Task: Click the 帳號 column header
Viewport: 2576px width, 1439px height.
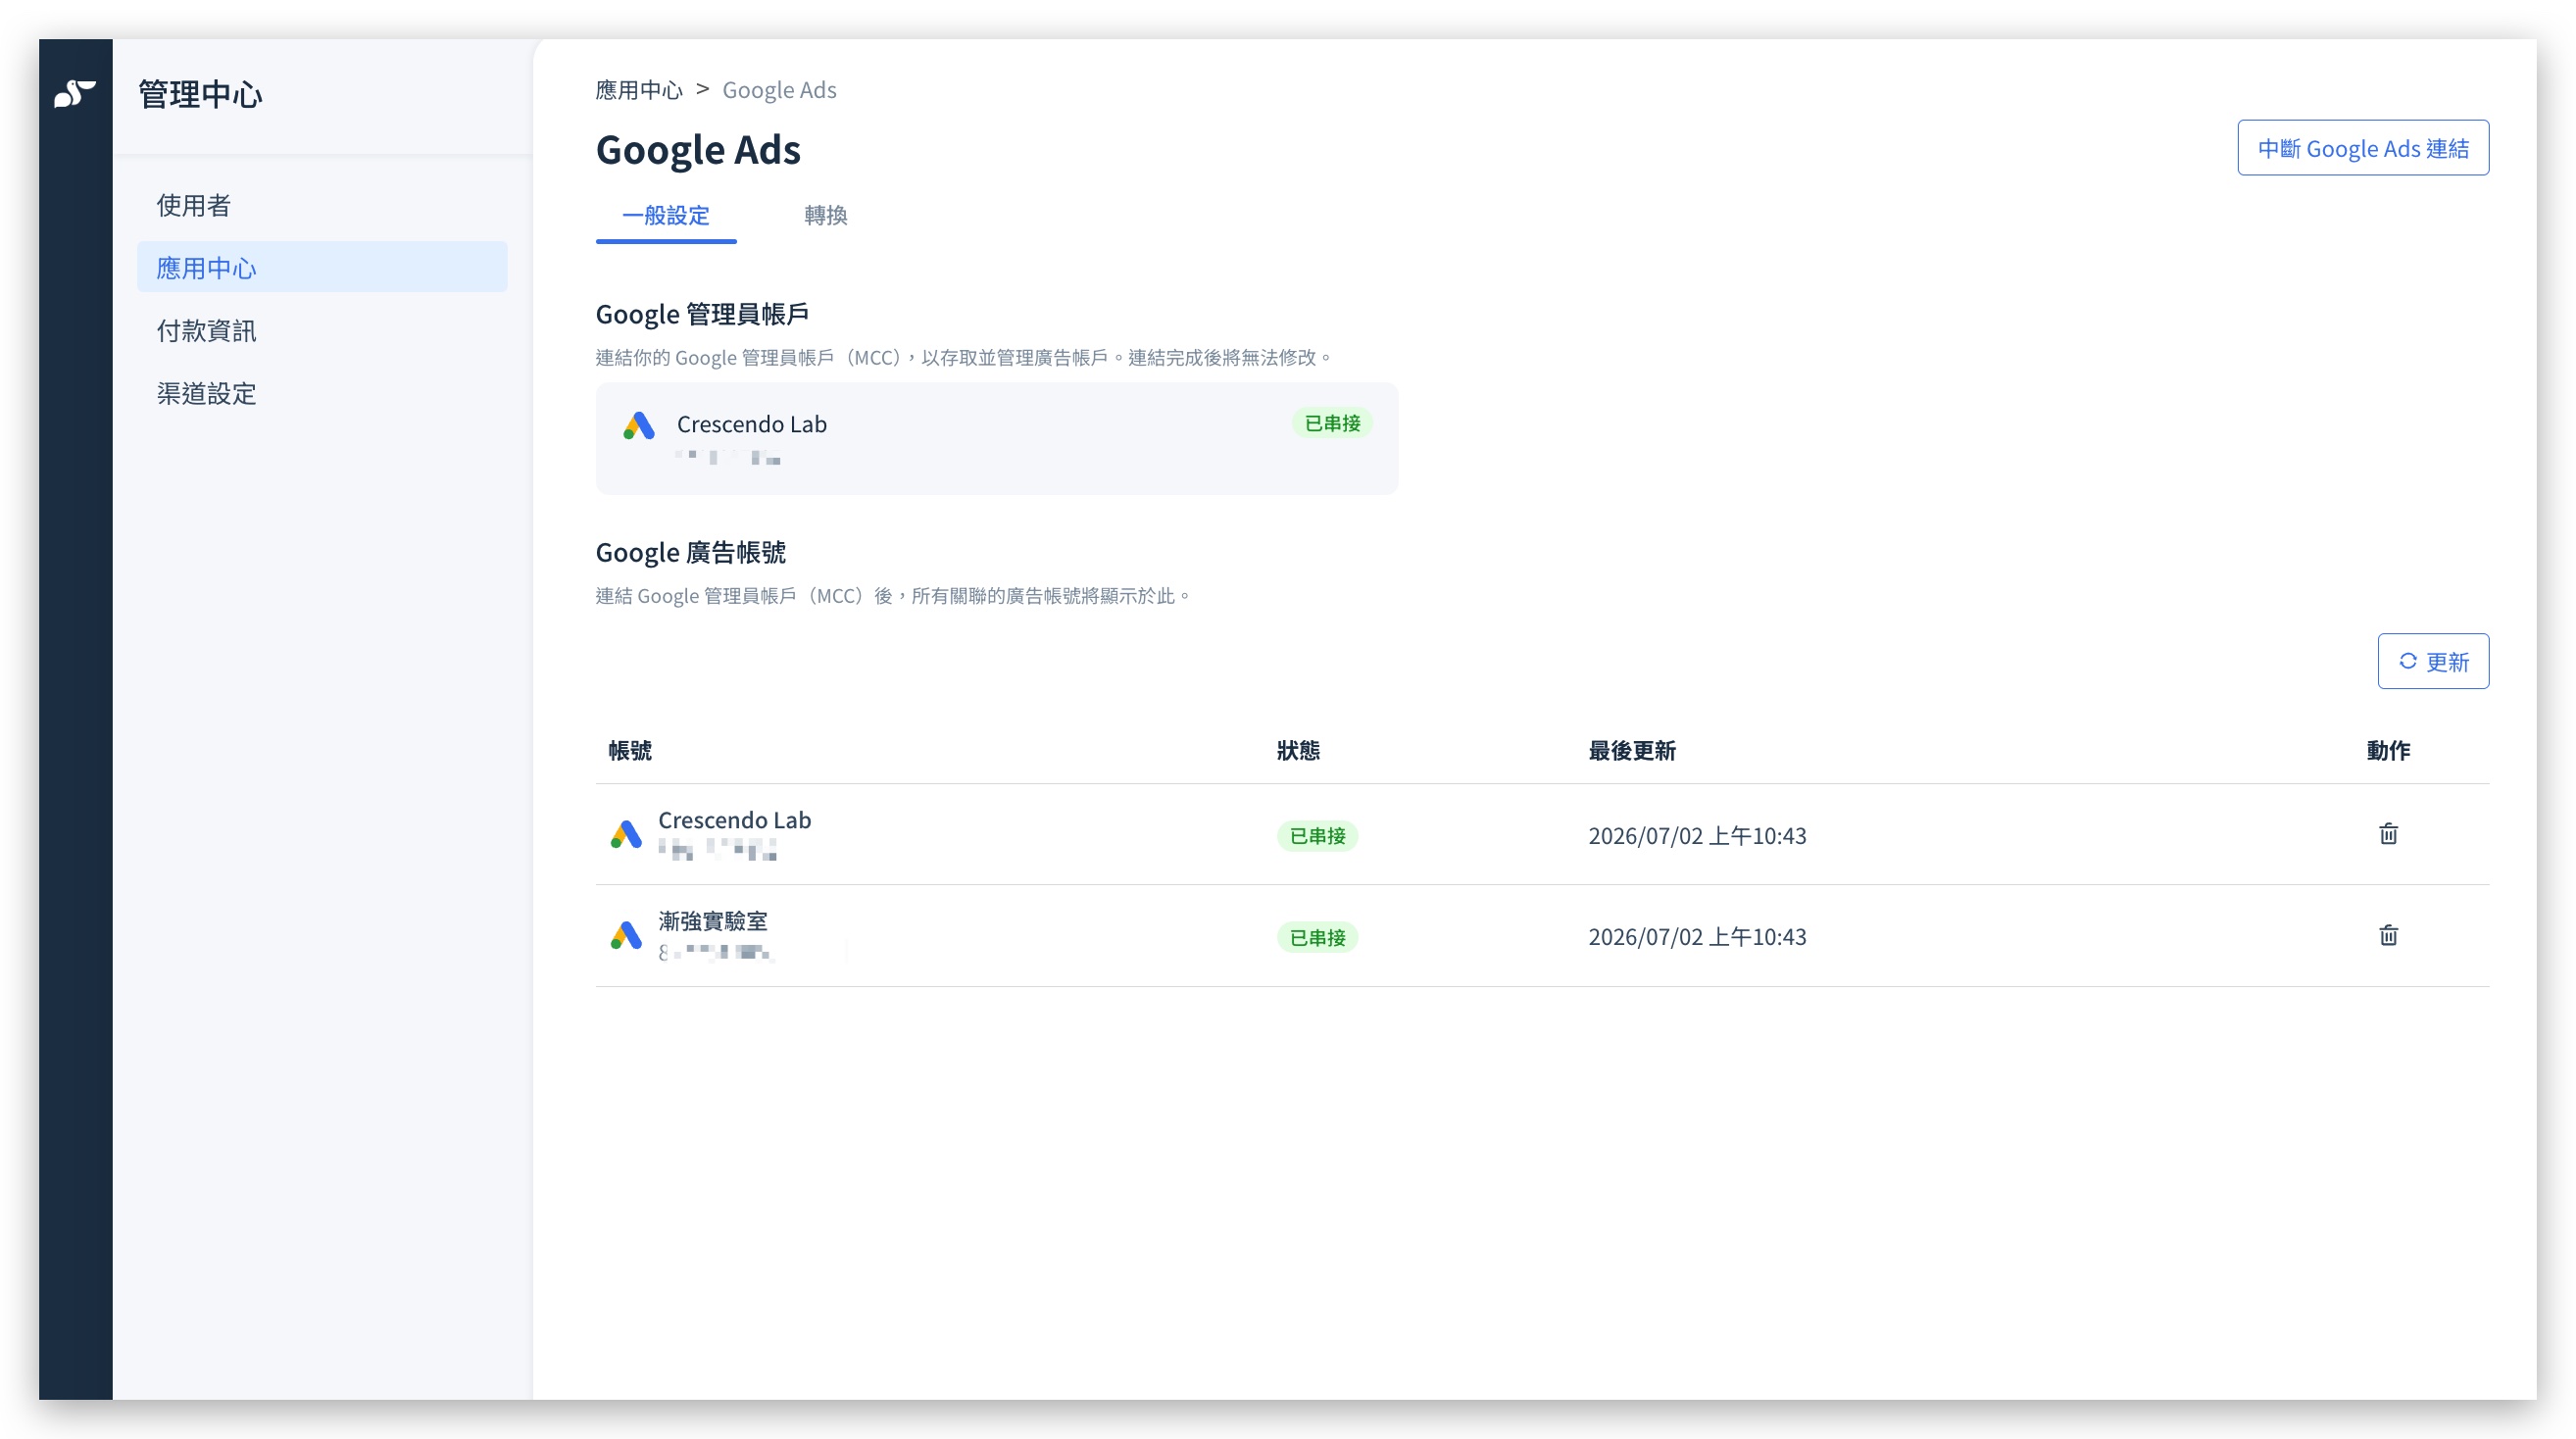Action: coord(630,750)
